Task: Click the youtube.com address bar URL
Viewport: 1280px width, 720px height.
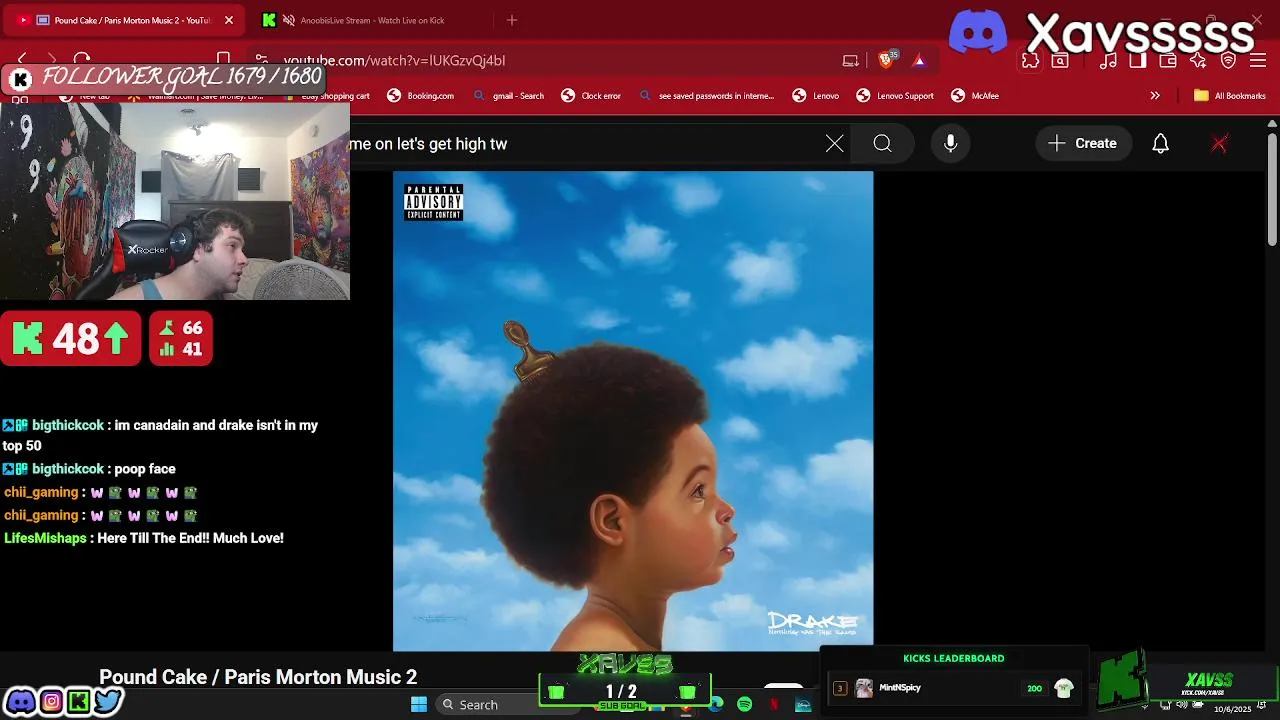Action: pyautogui.click(x=394, y=61)
